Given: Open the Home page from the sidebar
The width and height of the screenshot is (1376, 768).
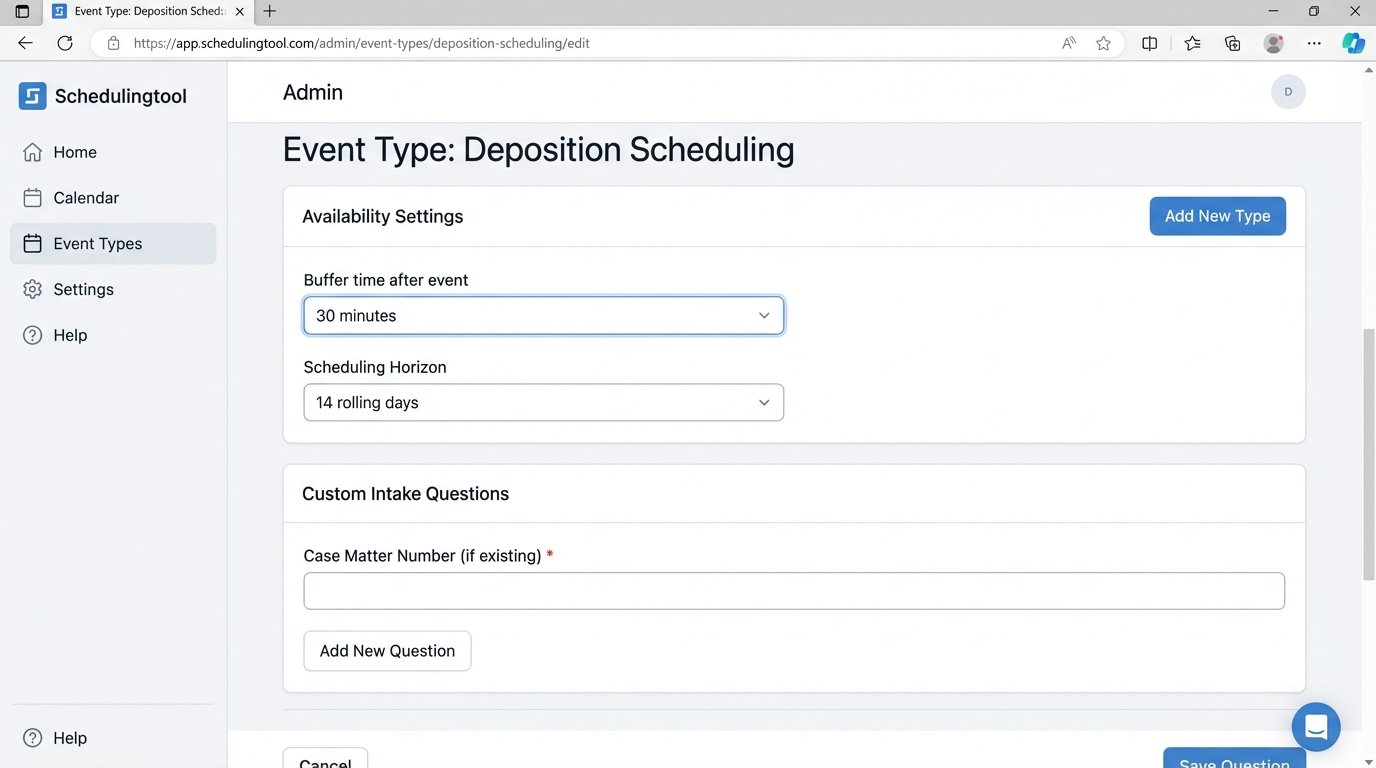Looking at the screenshot, I should pyautogui.click(x=74, y=151).
